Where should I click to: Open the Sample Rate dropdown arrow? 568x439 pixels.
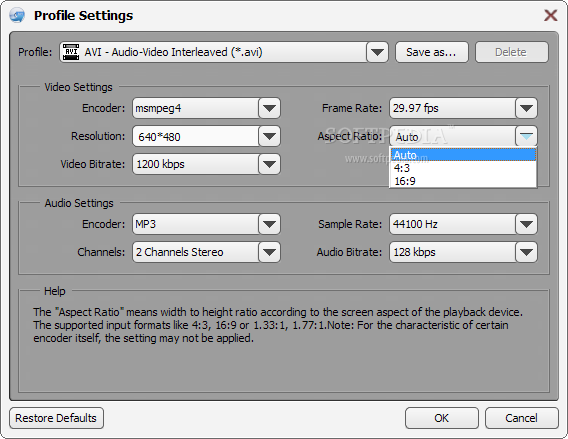click(526, 224)
